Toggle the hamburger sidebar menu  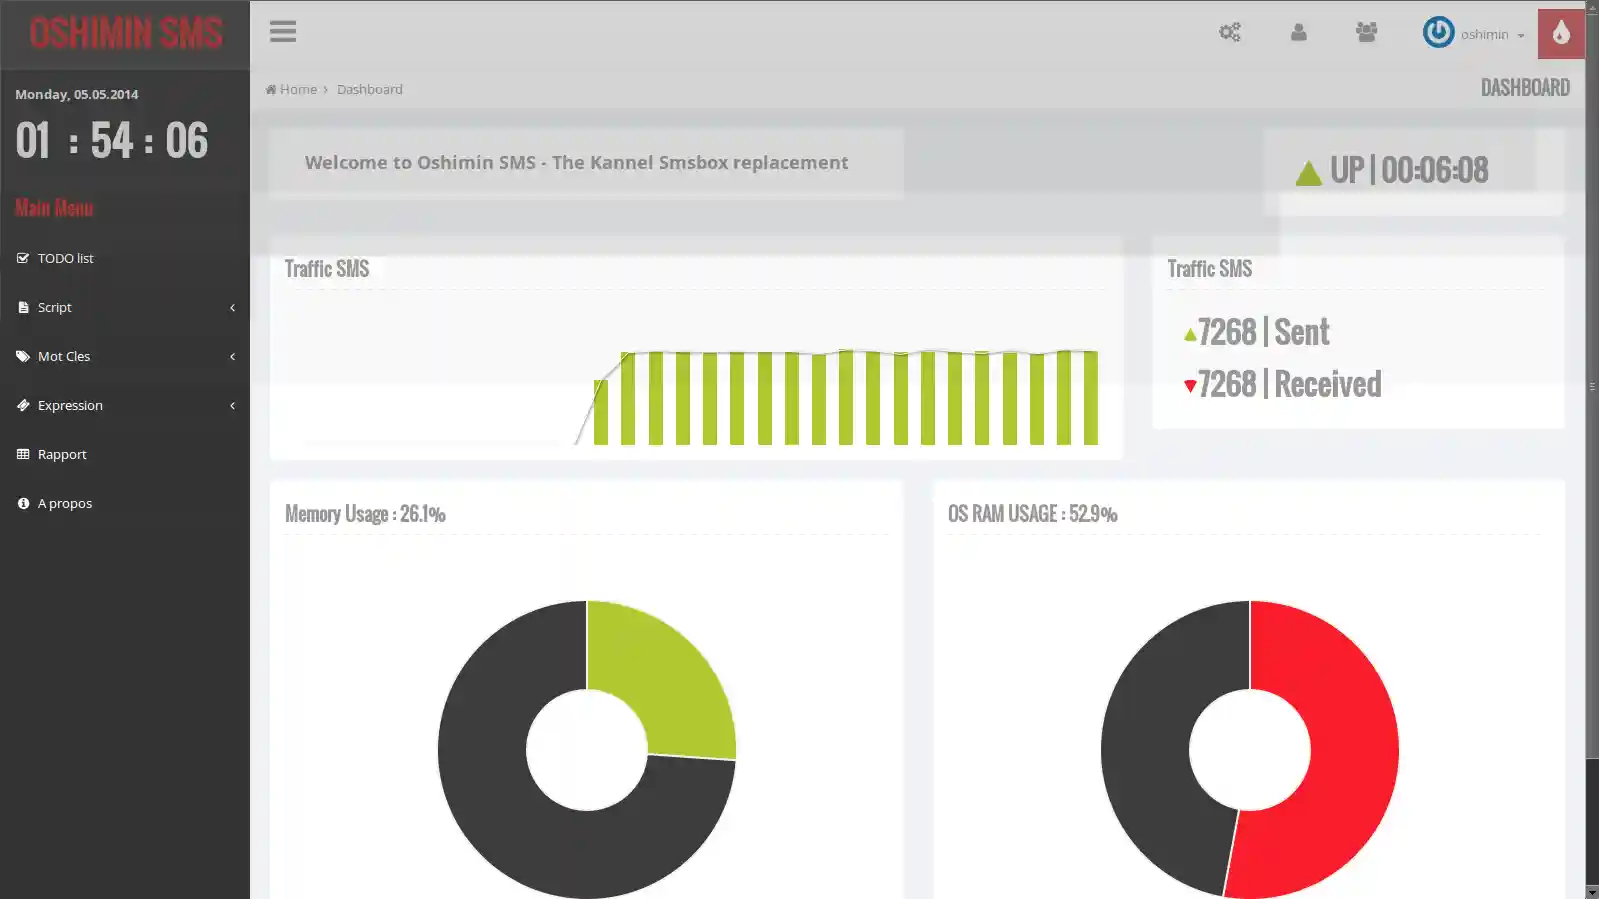coord(283,32)
